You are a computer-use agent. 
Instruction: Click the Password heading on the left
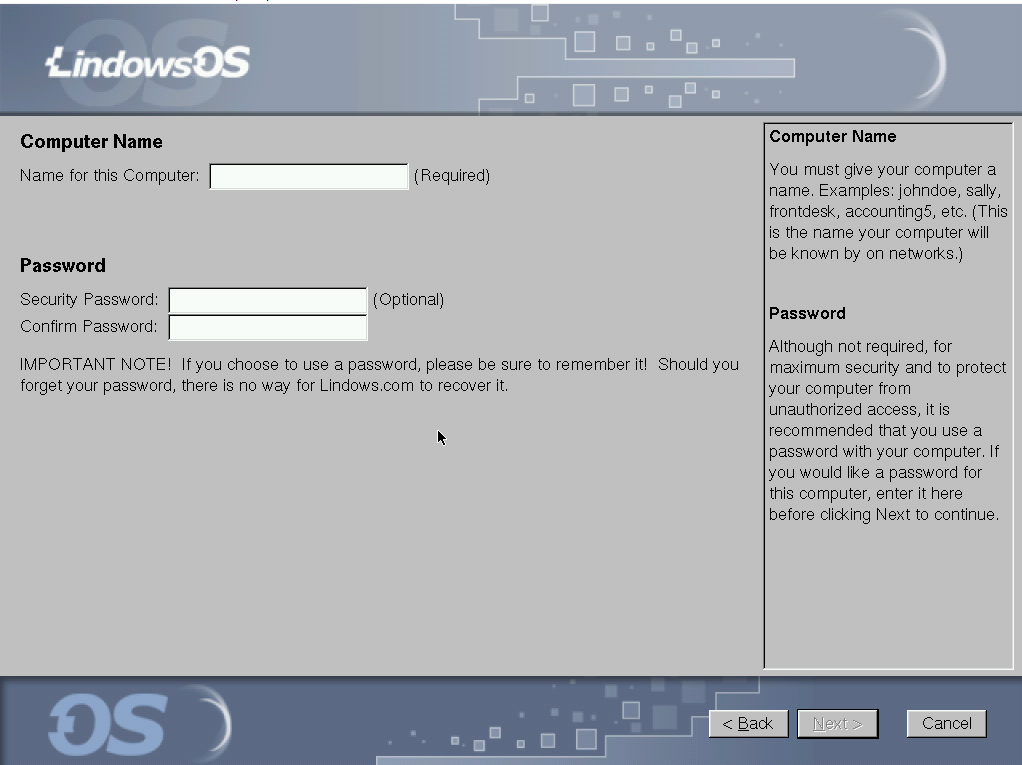pyautogui.click(x=63, y=265)
